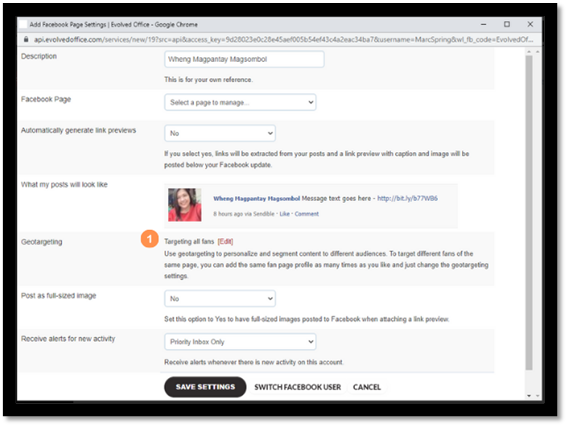Click the Like link in preview
The image size is (566, 426).
(284, 214)
